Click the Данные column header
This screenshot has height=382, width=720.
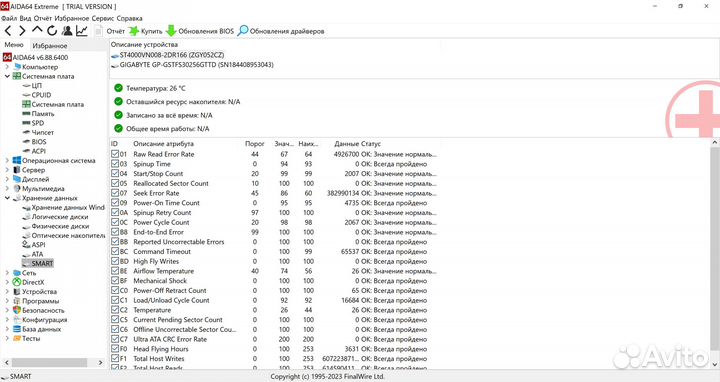pyautogui.click(x=346, y=144)
